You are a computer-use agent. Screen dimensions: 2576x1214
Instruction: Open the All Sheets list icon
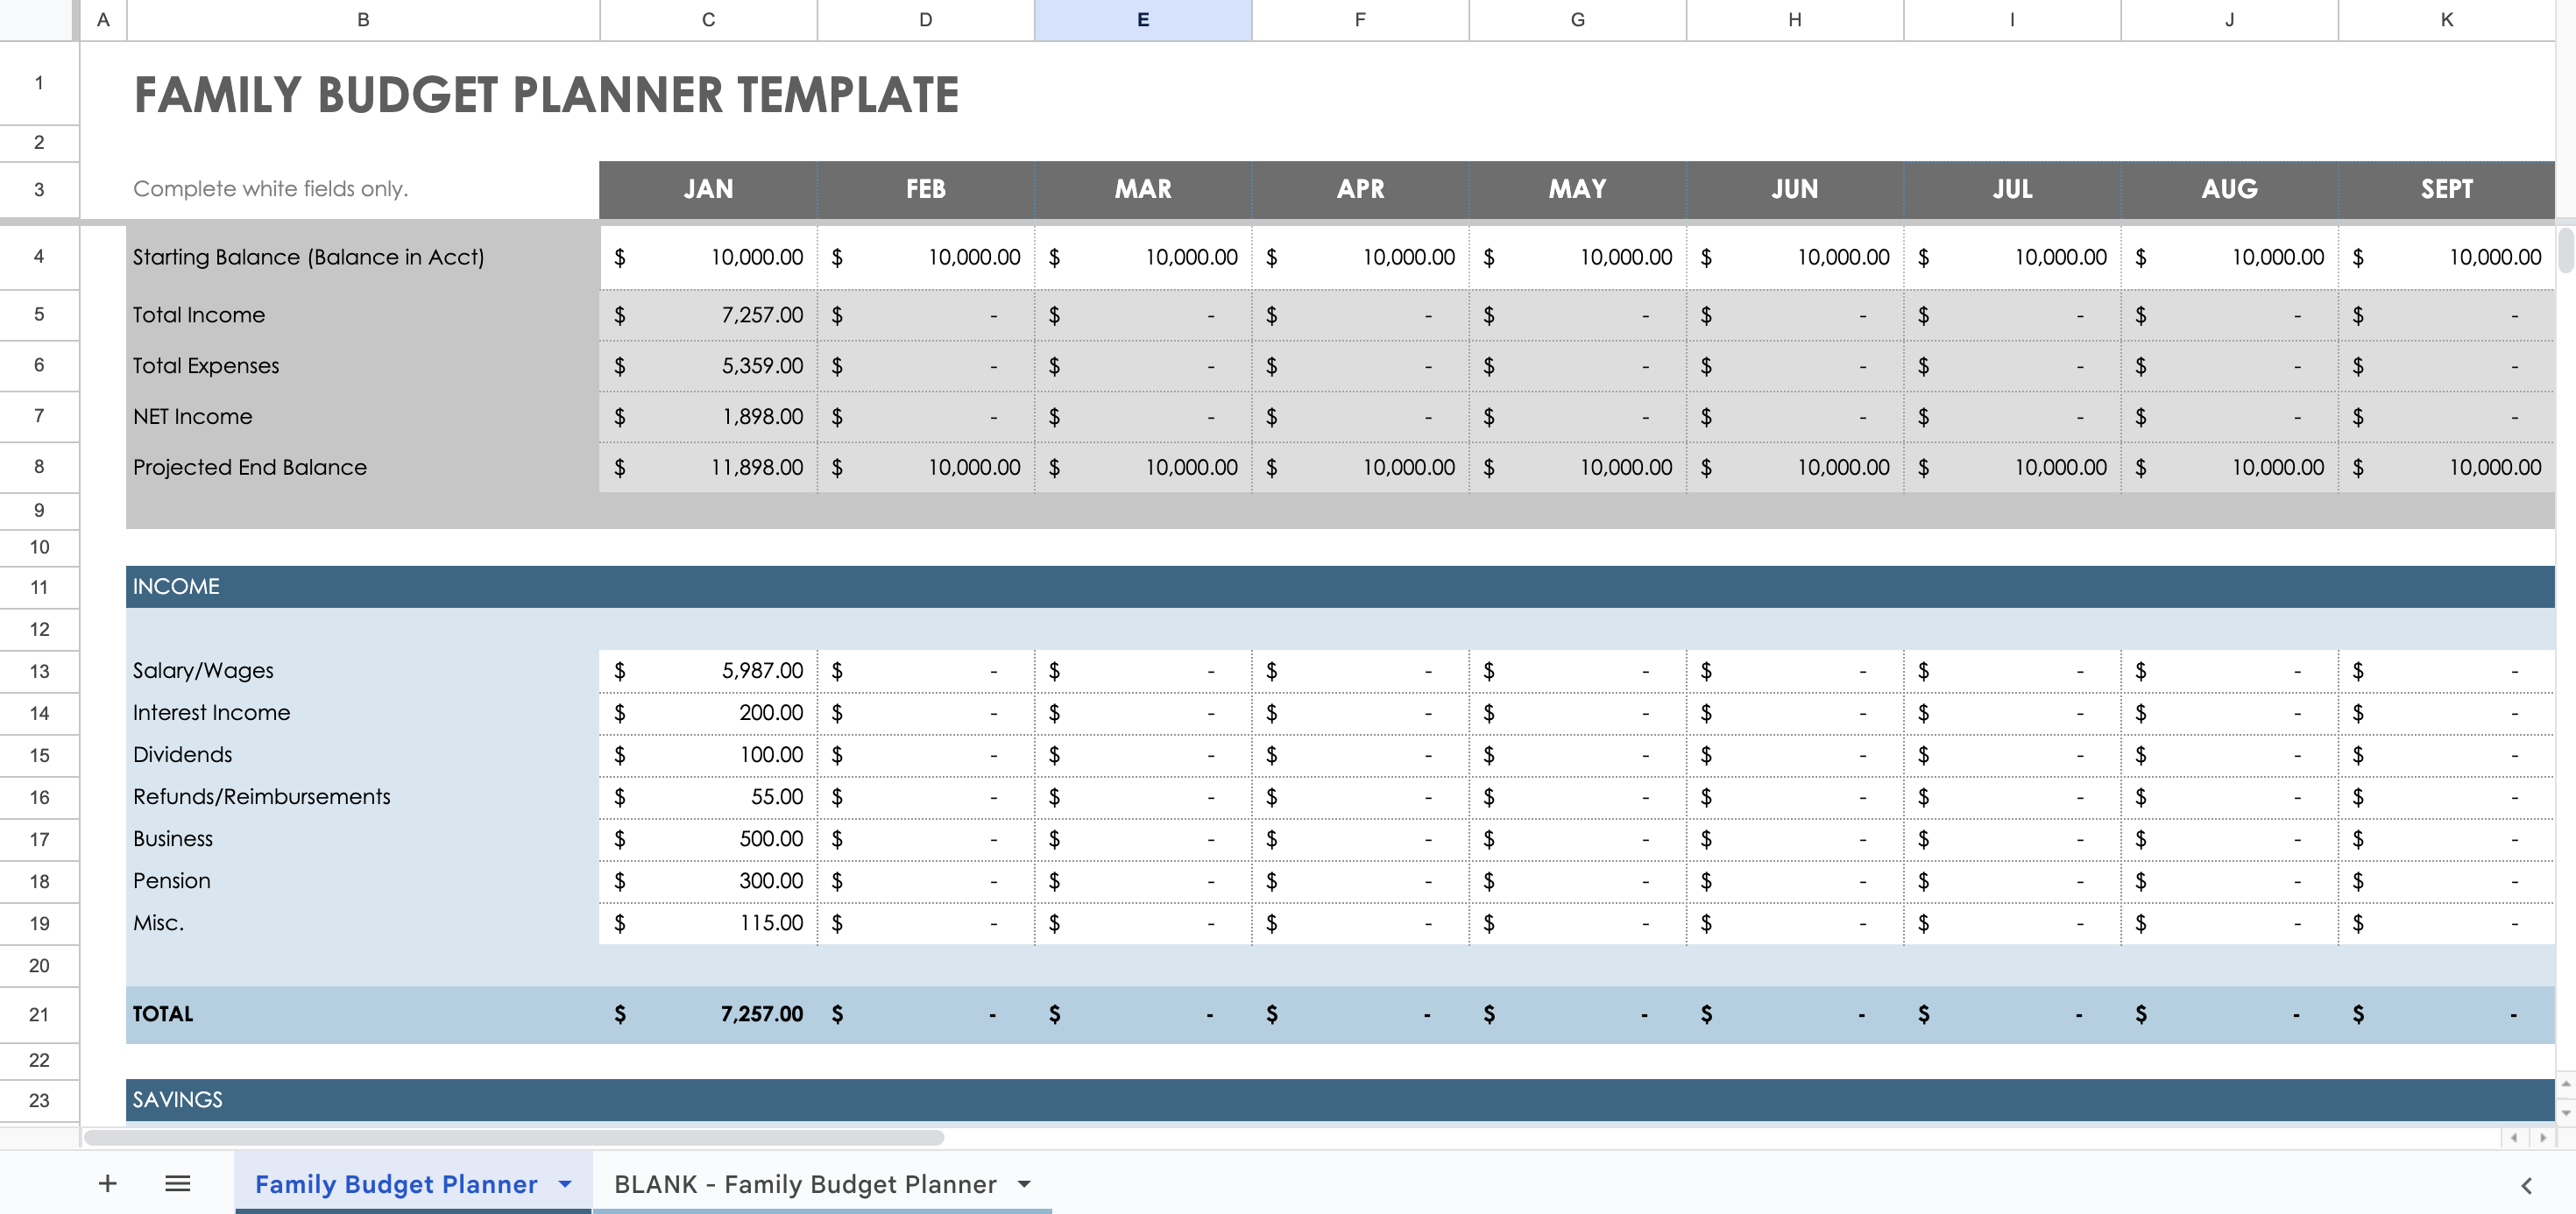click(177, 1184)
